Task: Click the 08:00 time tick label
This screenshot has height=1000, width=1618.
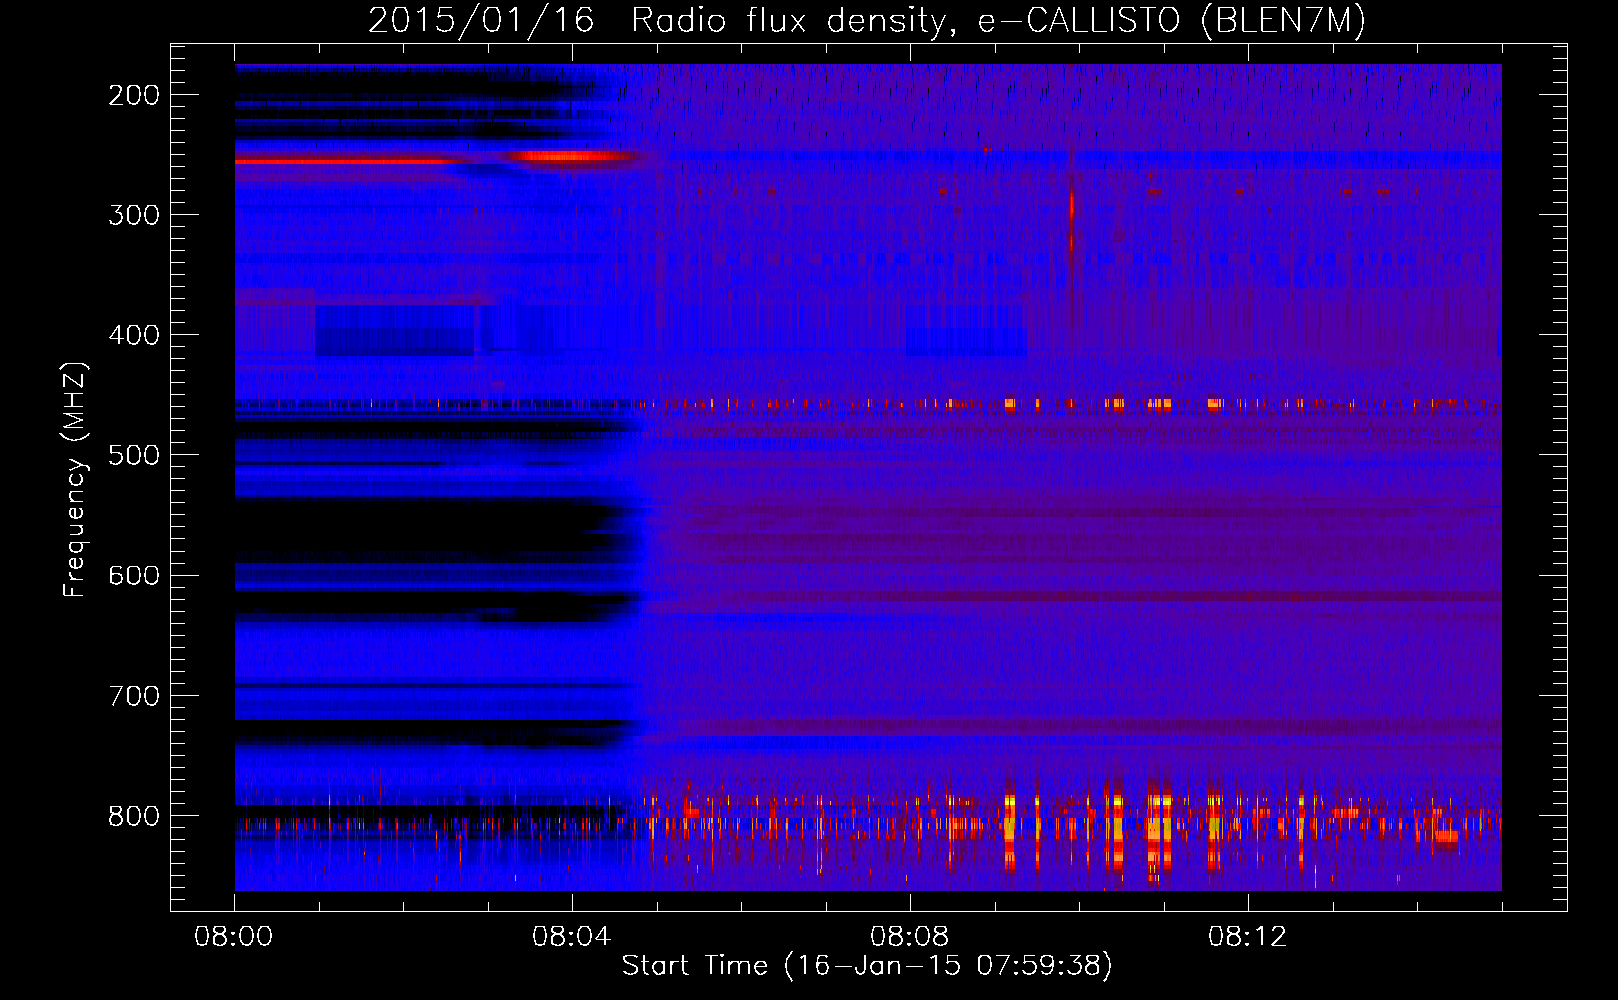Action: point(234,937)
